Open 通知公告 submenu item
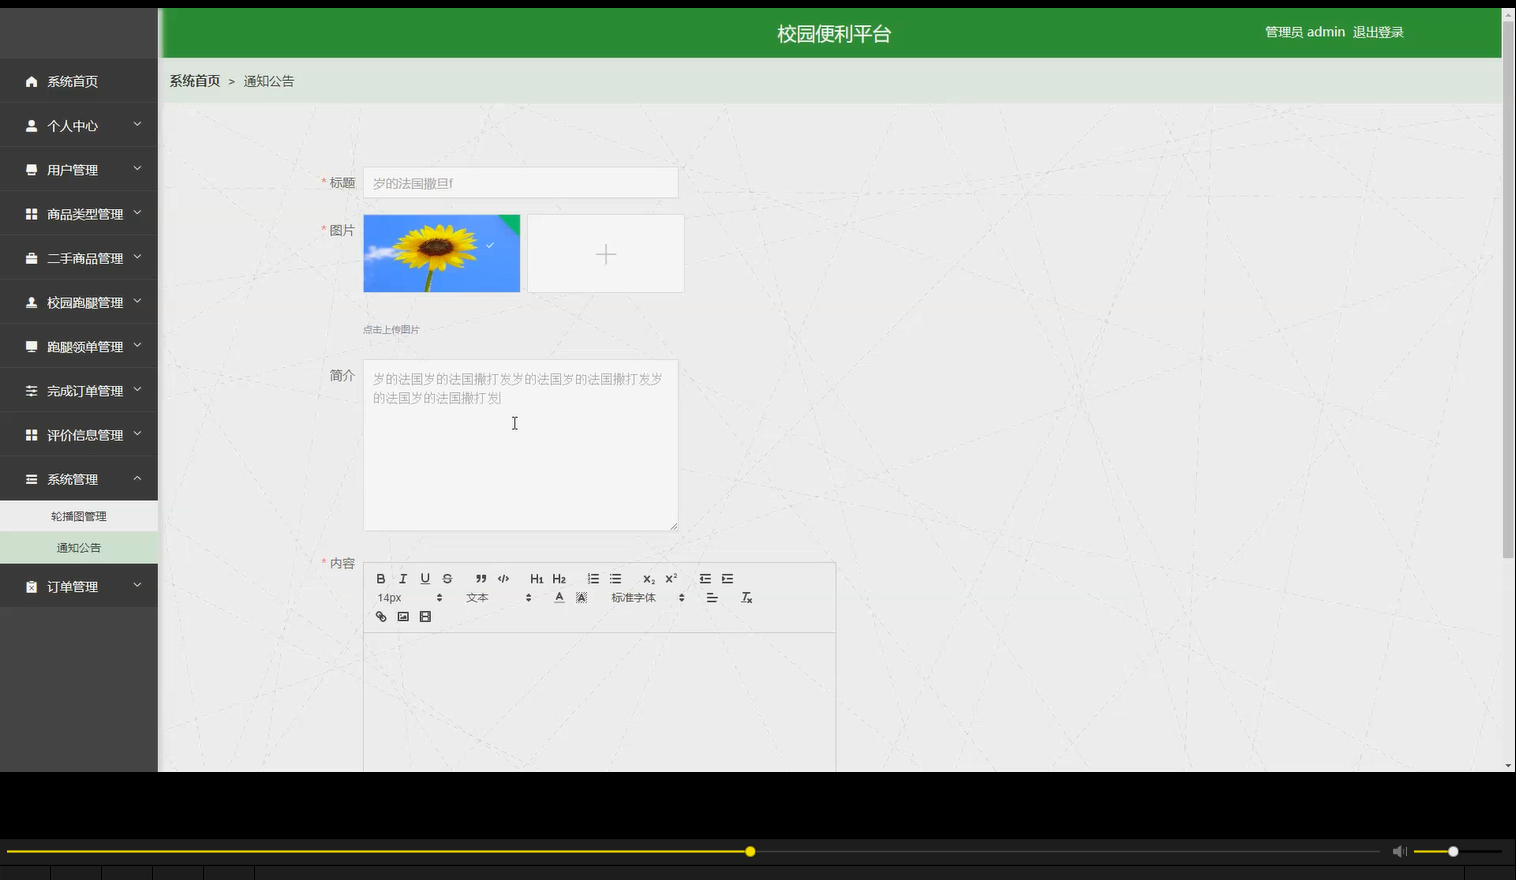The width and height of the screenshot is (1516, 880). point(79,547)
